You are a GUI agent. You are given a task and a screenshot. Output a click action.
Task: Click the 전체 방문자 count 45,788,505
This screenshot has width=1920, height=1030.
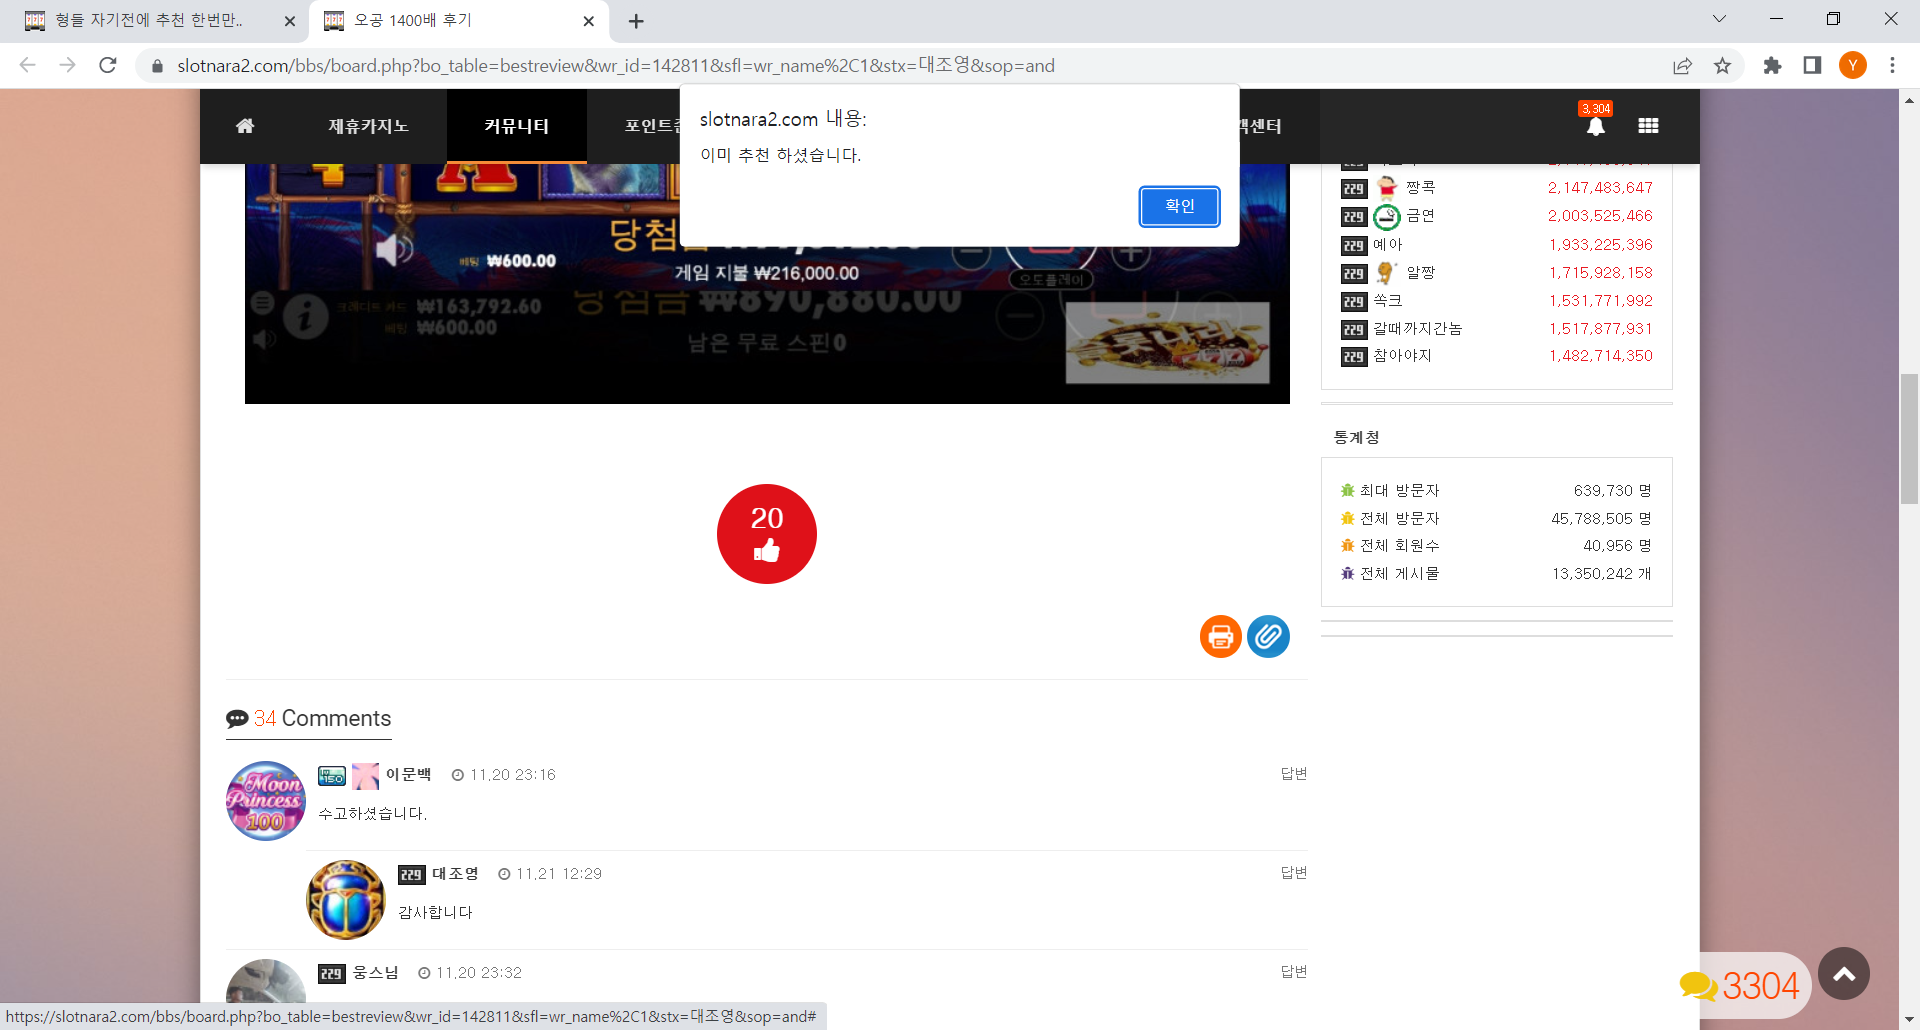[1601, 518]
